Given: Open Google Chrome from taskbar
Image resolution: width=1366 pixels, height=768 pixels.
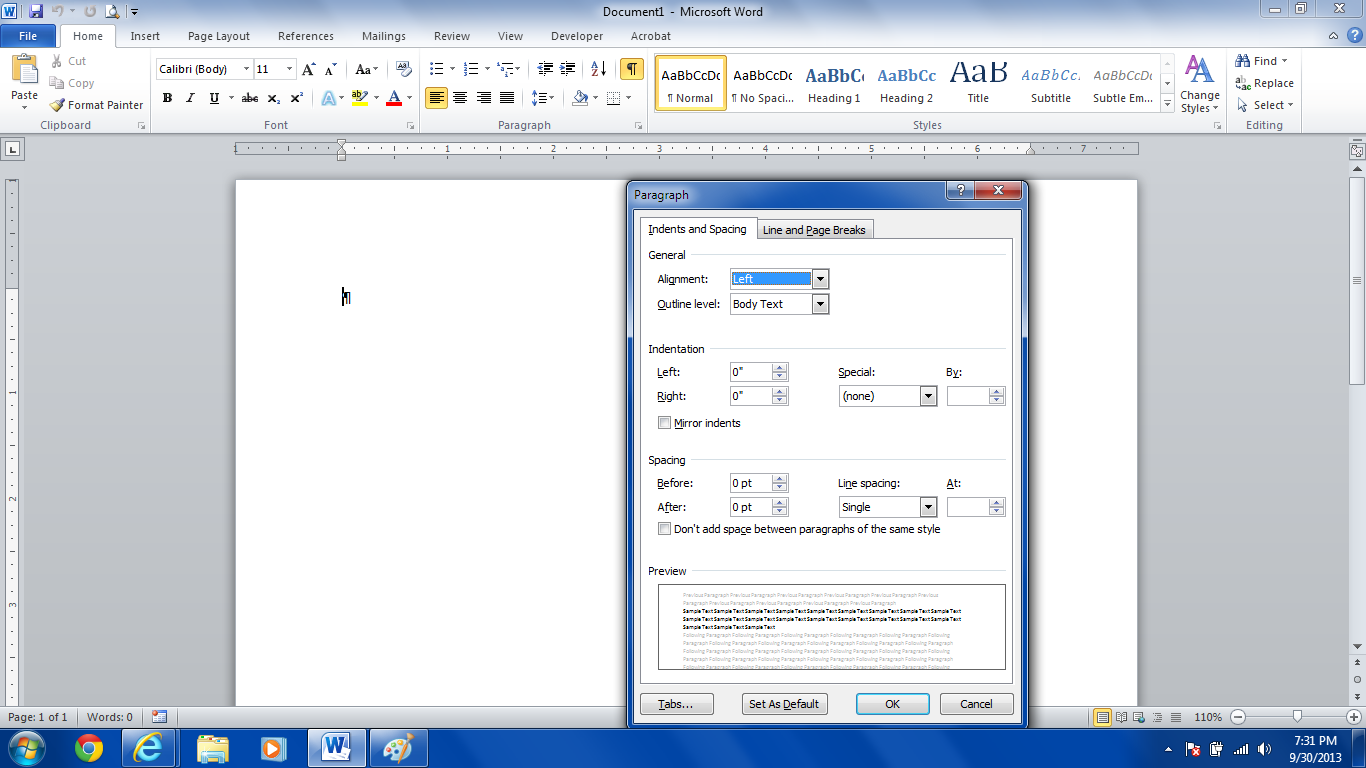Looking at the screenshot, I should 88,748.
